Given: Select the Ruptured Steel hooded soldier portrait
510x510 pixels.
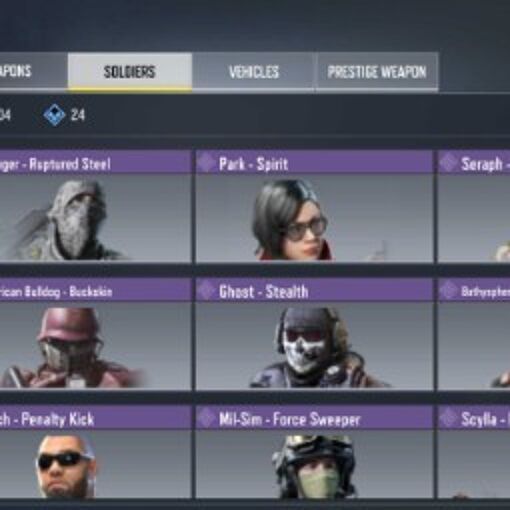Looking at the screenshot, I should click(x=96, y=218).
